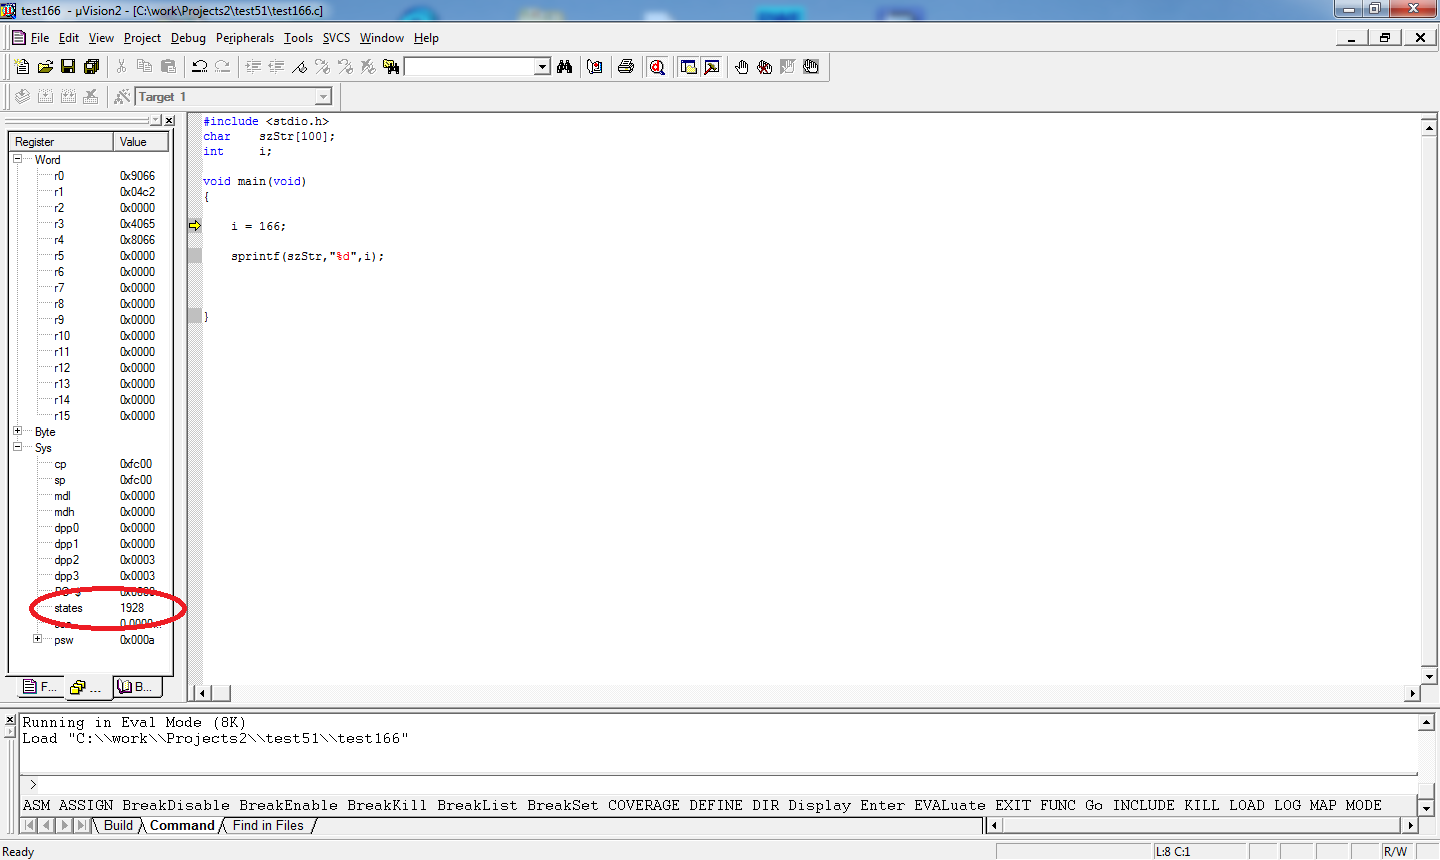Open the Debug menu
Viewport: 1440px width, 860px height.
[188, 38]
